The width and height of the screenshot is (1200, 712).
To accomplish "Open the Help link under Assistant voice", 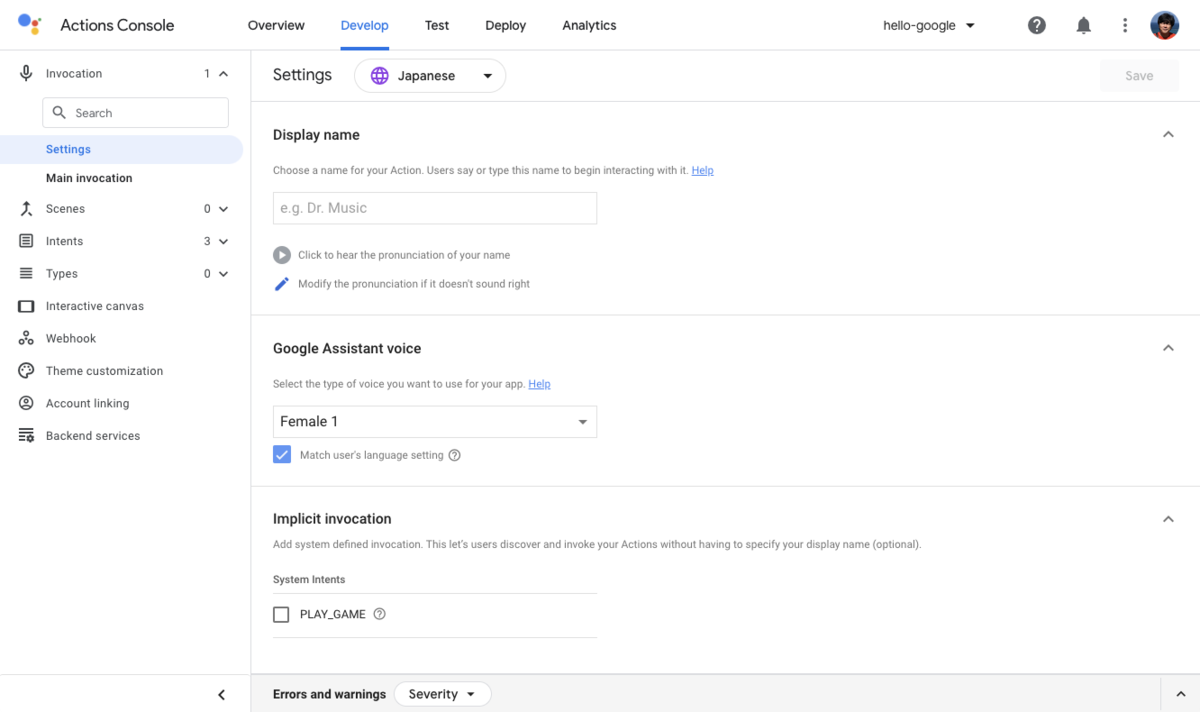I will [x=539, y=384].
